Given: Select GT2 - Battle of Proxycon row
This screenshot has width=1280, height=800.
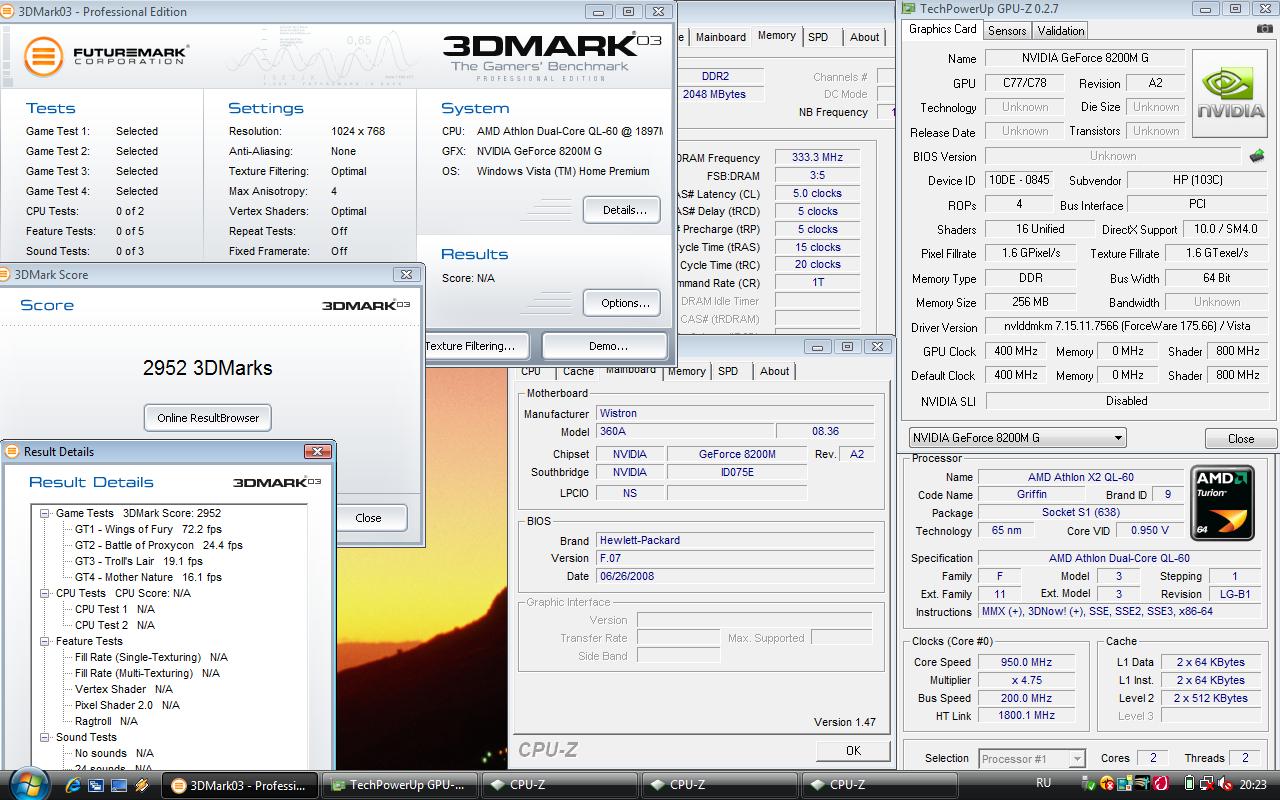Looking at the screenshot, I should [x=158, y=545].
